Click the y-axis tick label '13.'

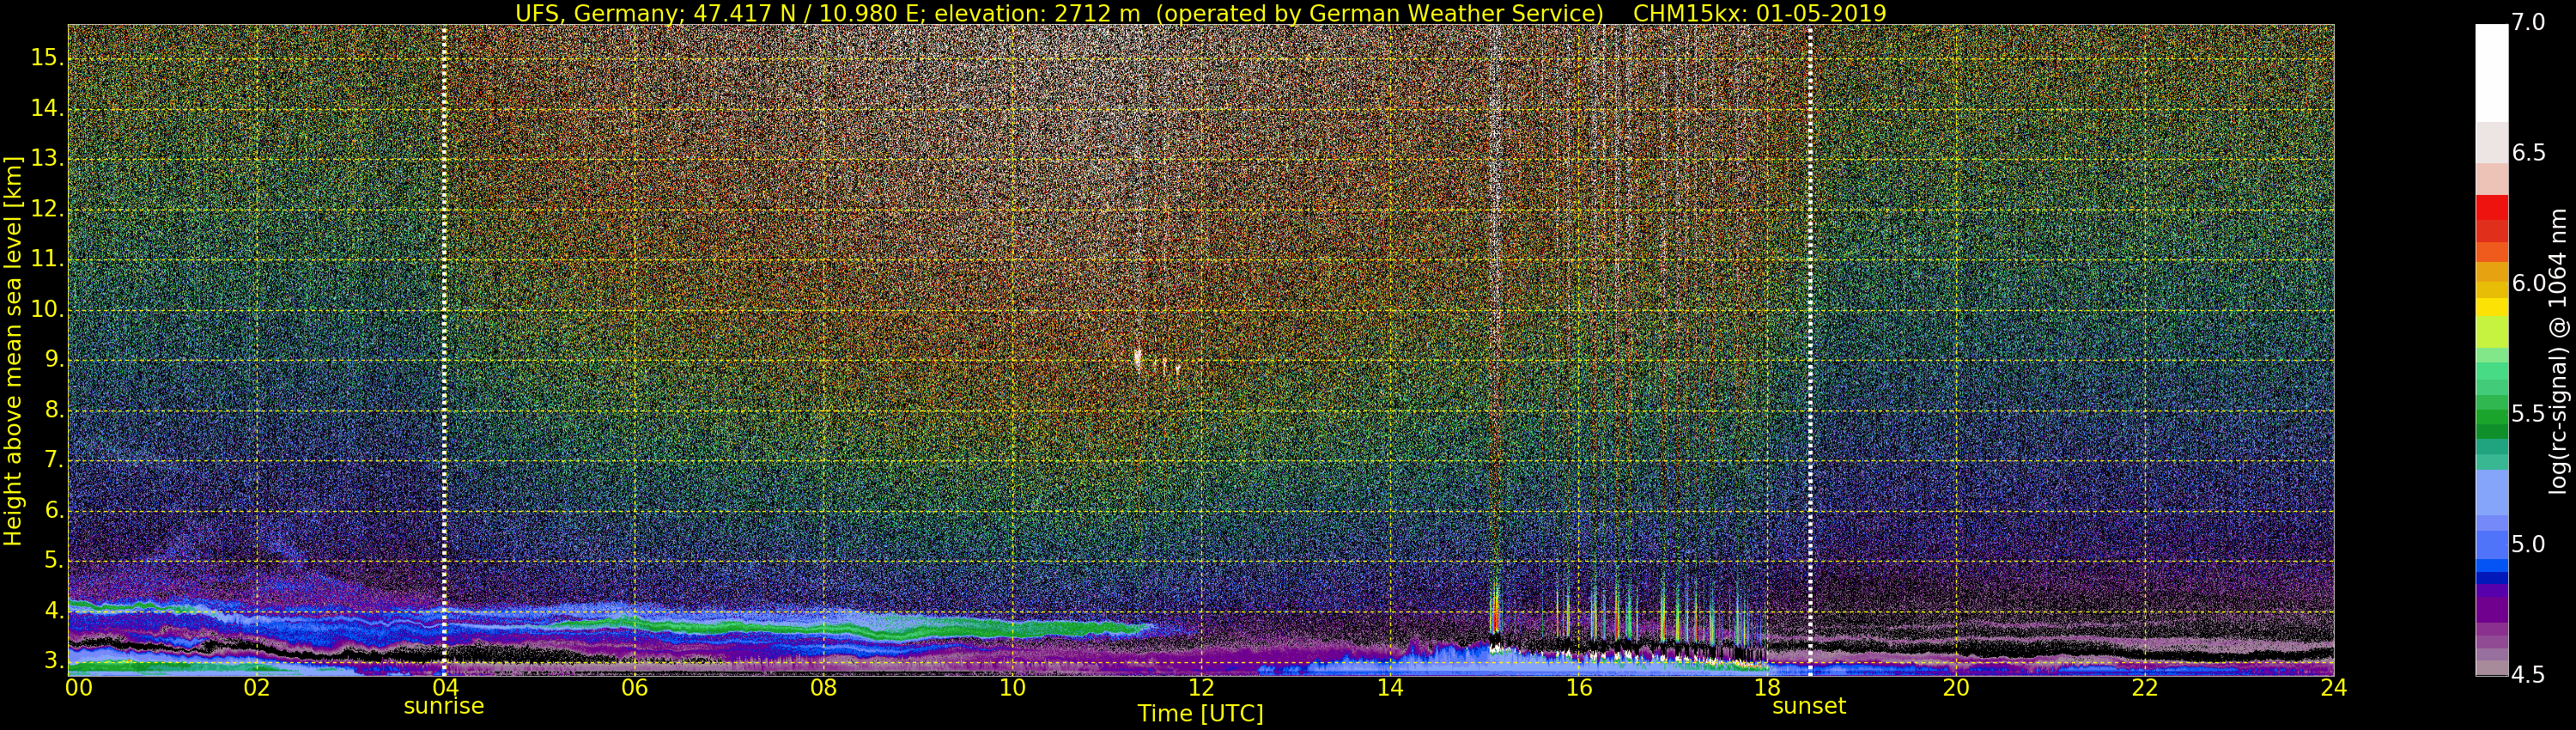[47, 159]
